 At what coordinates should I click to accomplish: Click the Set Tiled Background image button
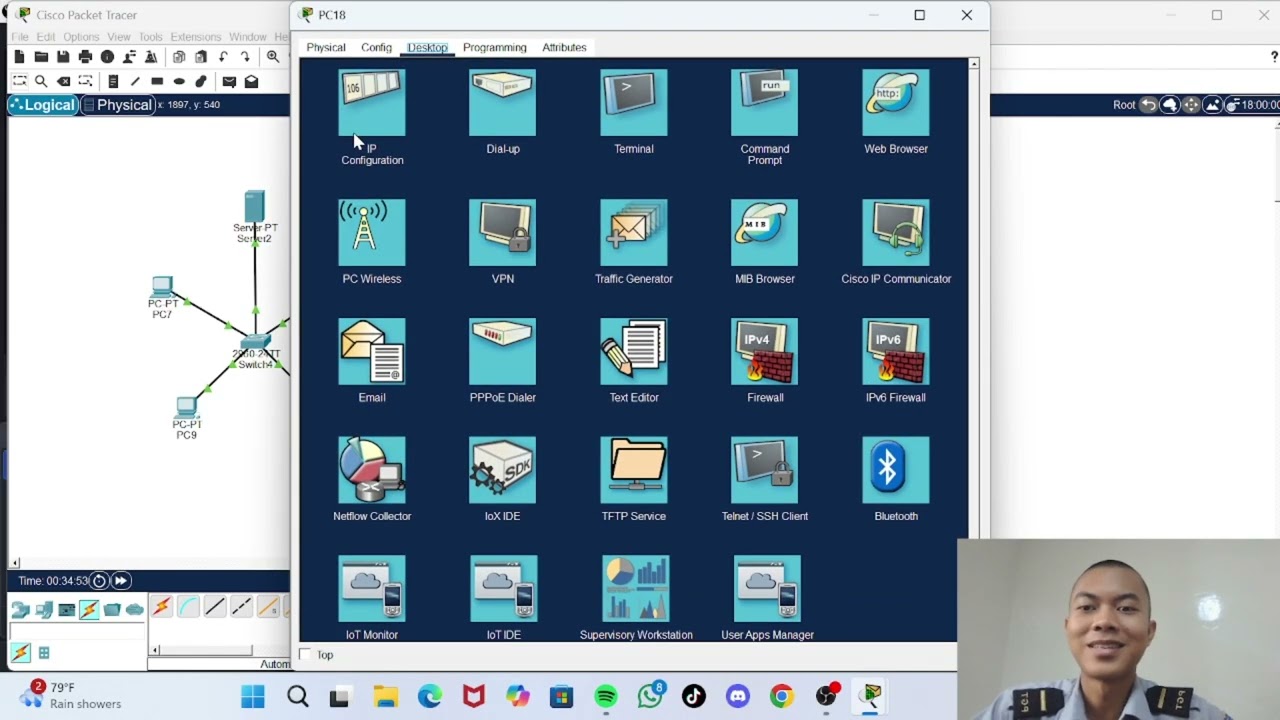(x=1212, y=105)
